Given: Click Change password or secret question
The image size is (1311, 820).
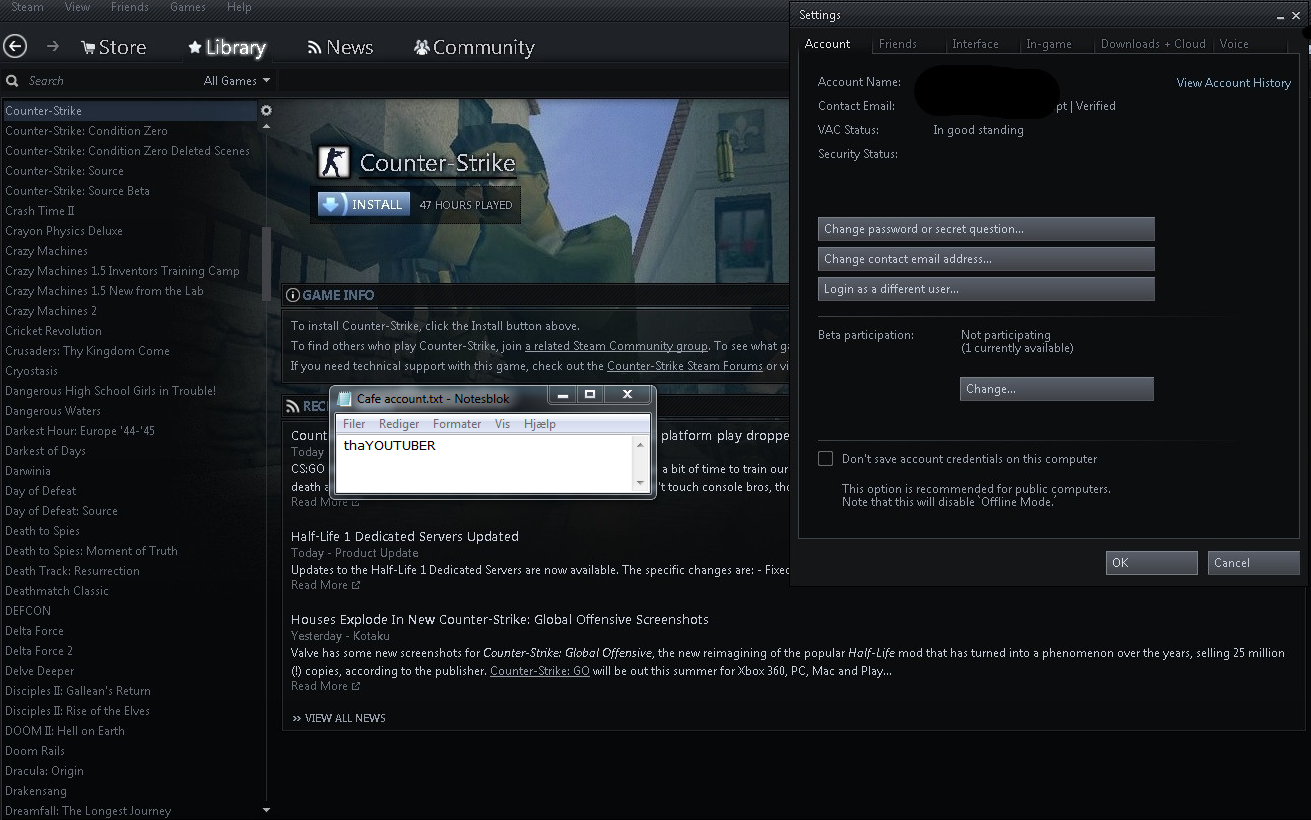Looking at the screenshot, I should pos(986,229).
